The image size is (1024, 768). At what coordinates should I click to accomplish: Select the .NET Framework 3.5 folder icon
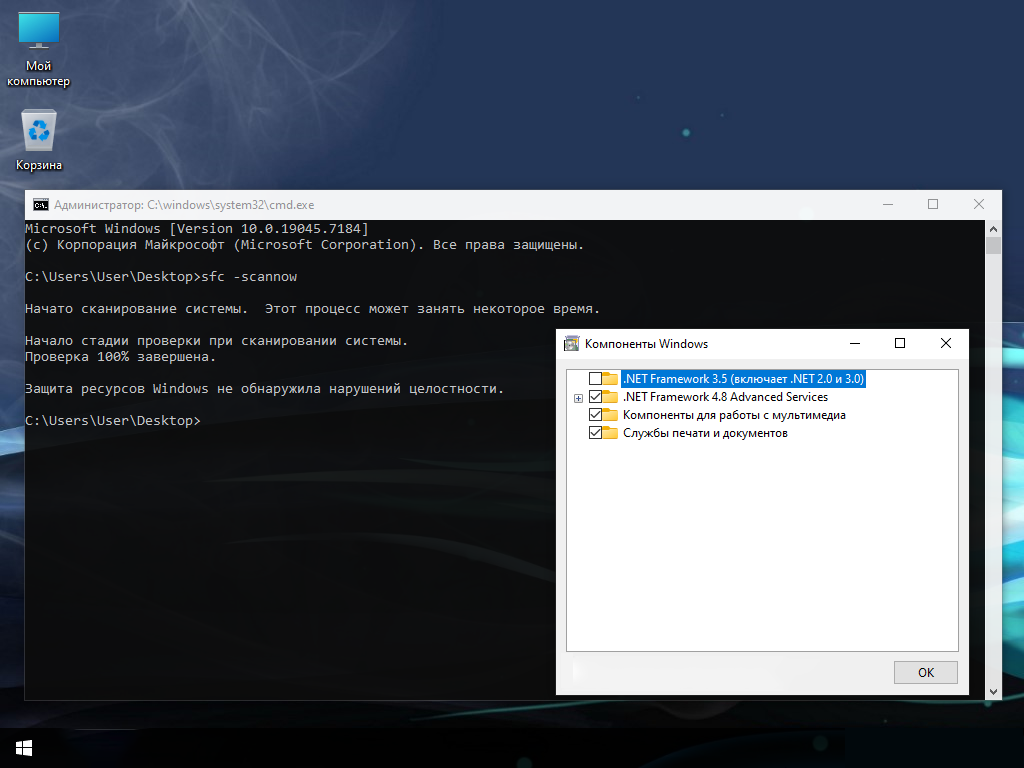click(x=610, y=379)
